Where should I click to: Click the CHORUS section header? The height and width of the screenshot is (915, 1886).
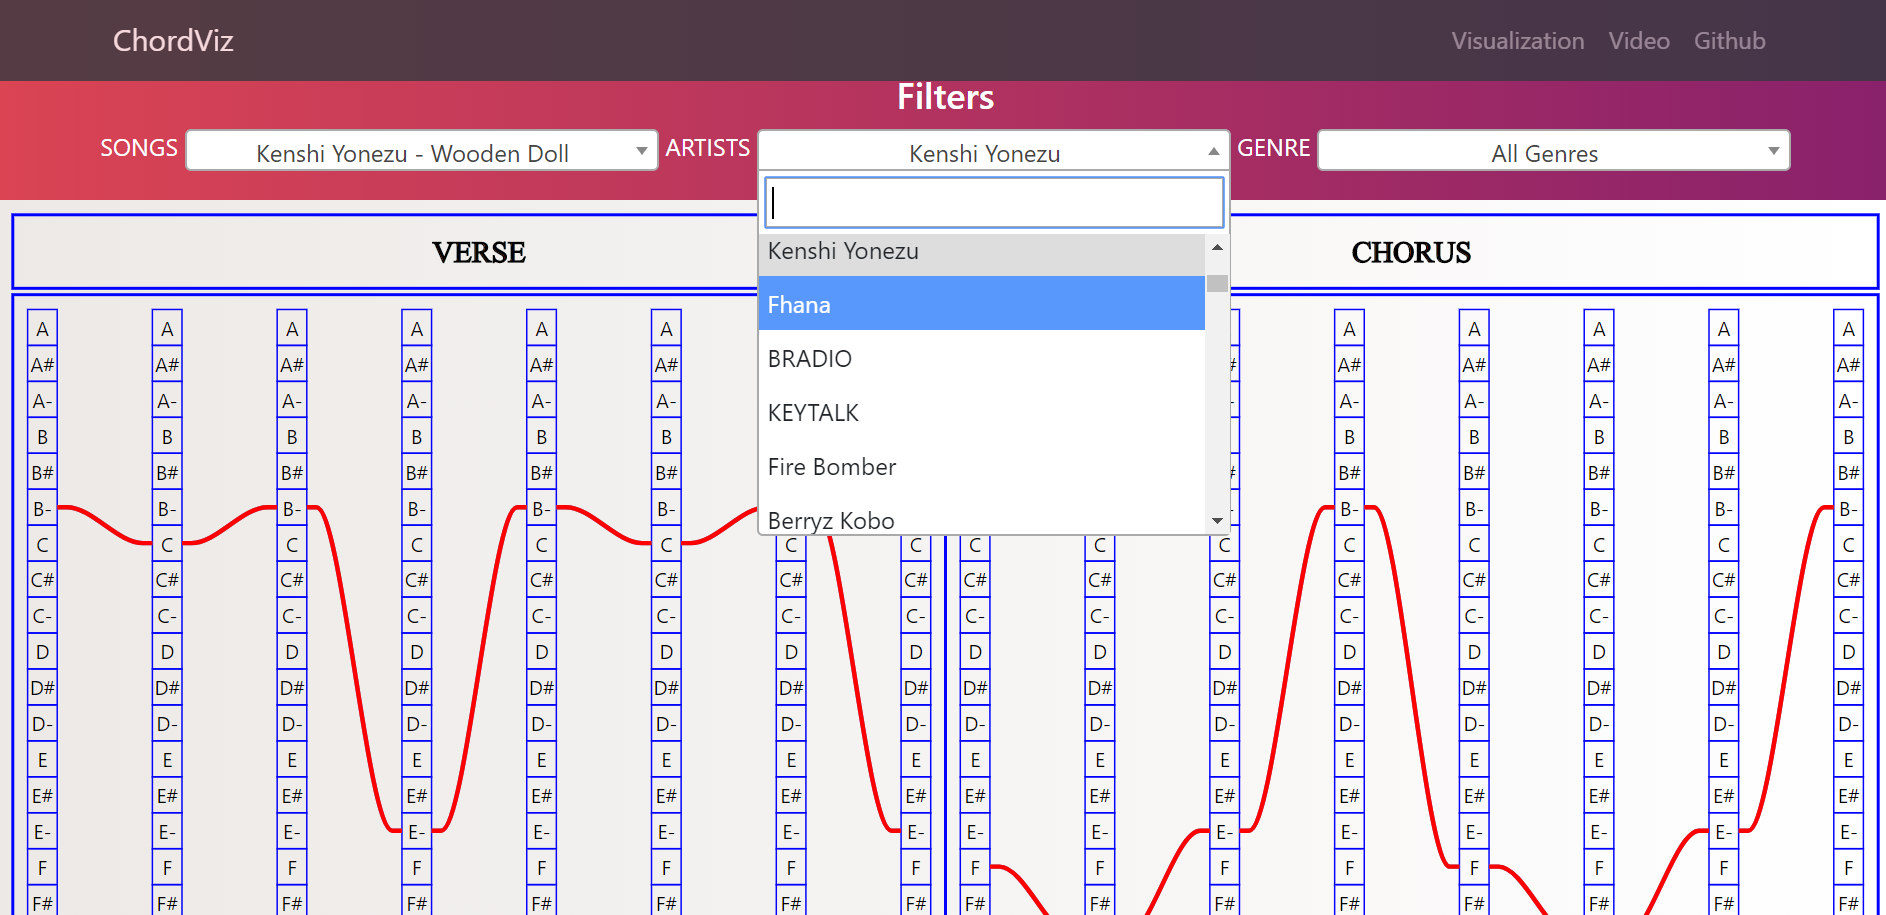point(1411,252)
